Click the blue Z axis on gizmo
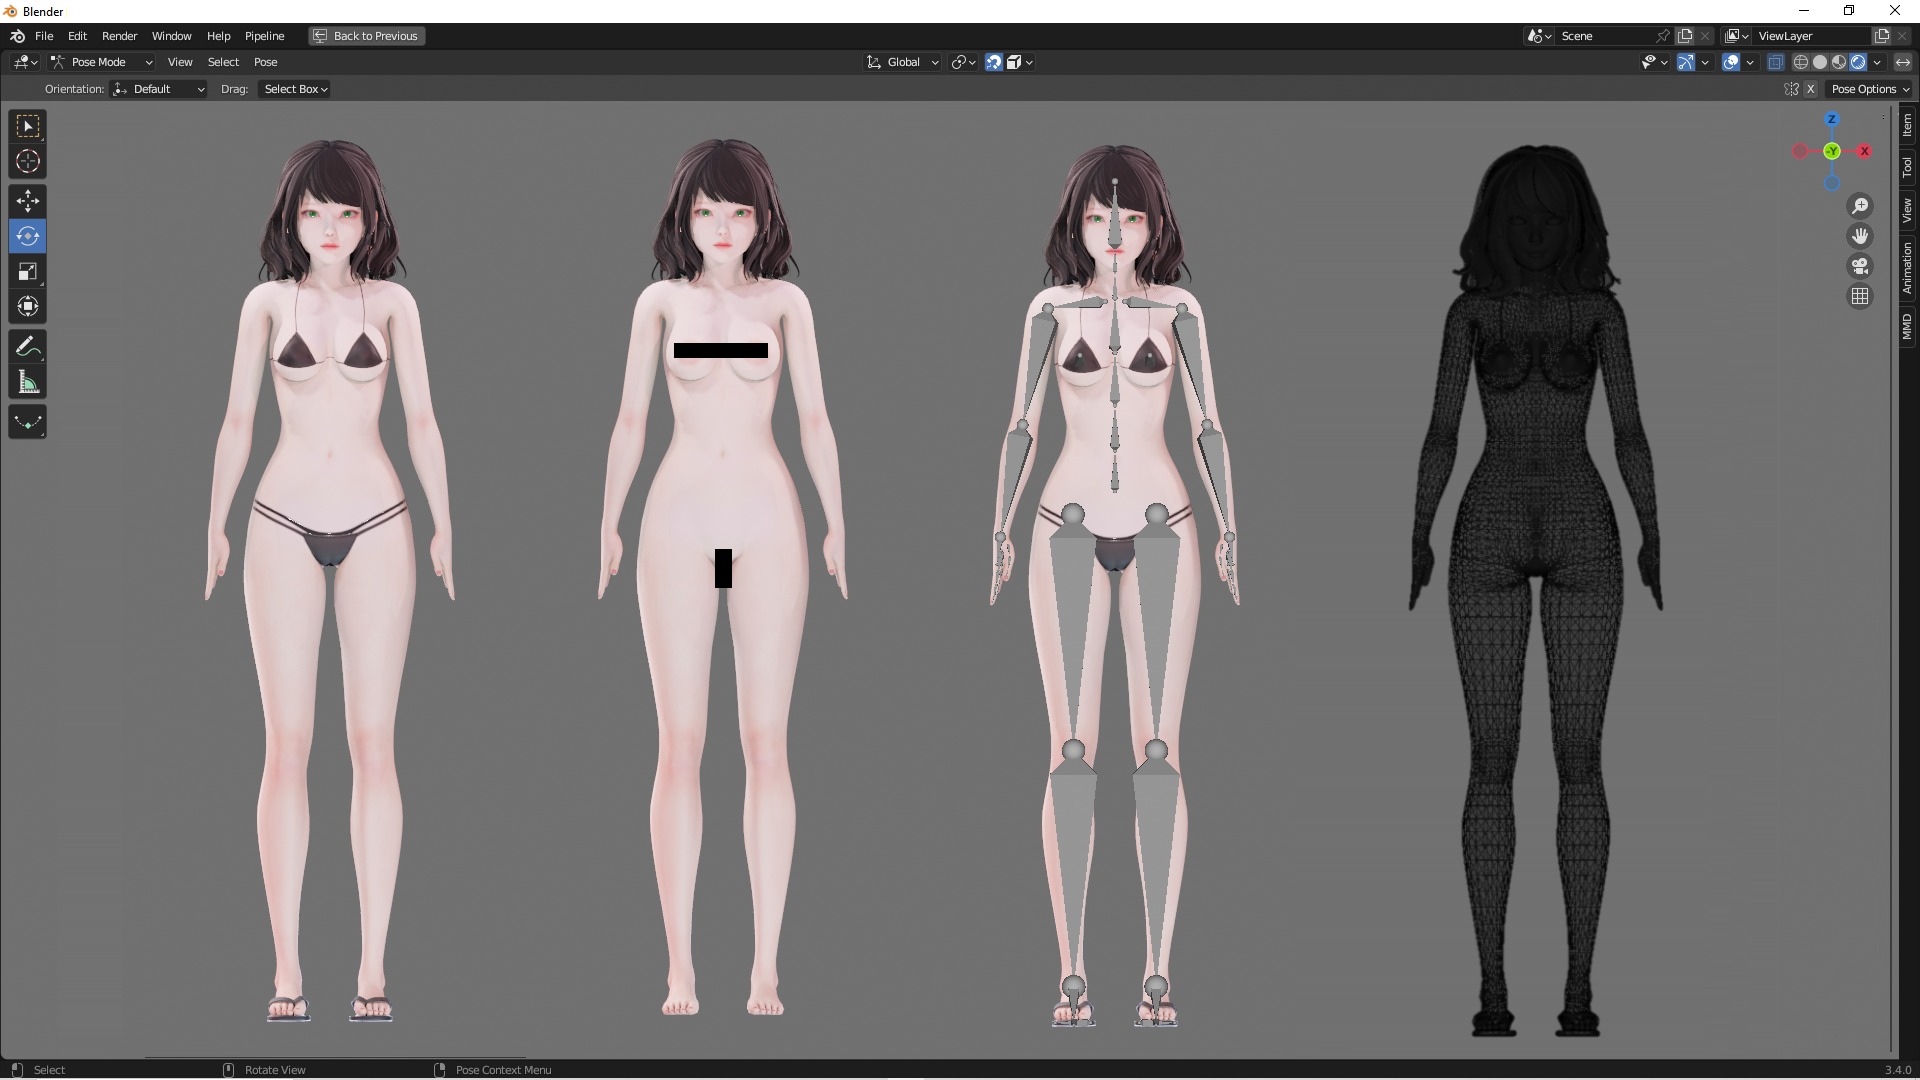The width and height of the screenshot is (1920, 1080). 1832,119
